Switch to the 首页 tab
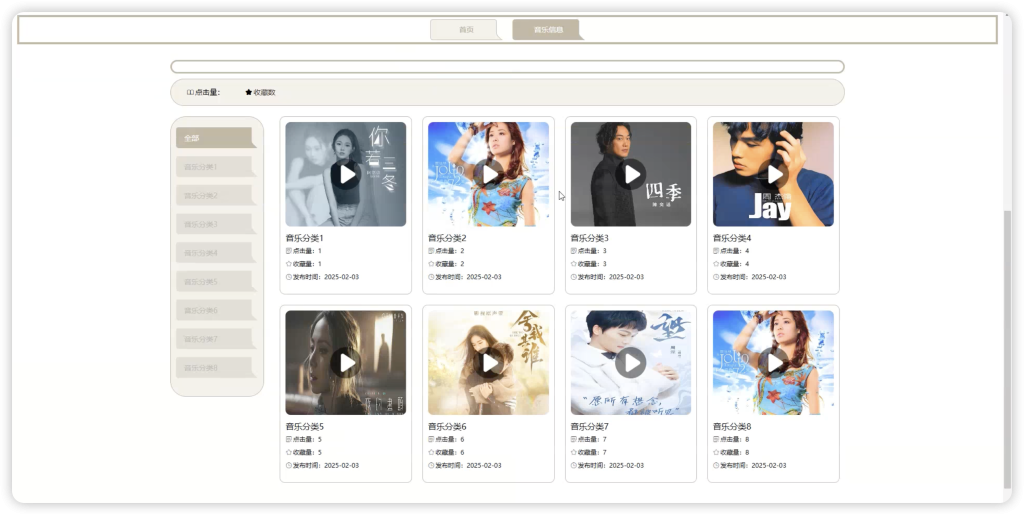The width and height of the screenshot is (1024, 515). coord(466,29)
